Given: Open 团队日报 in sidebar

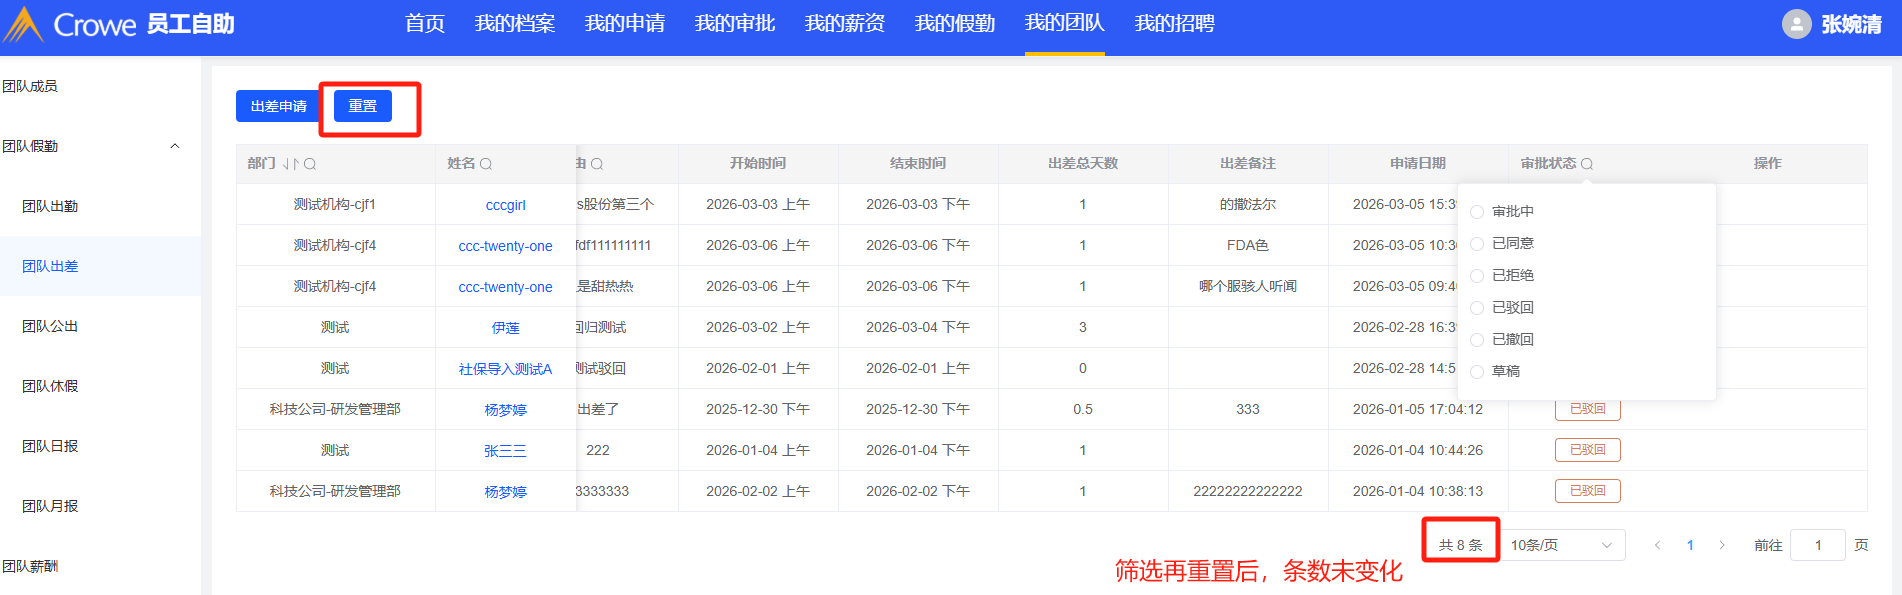Looking at the screenshot, I should tap(50, 446).
